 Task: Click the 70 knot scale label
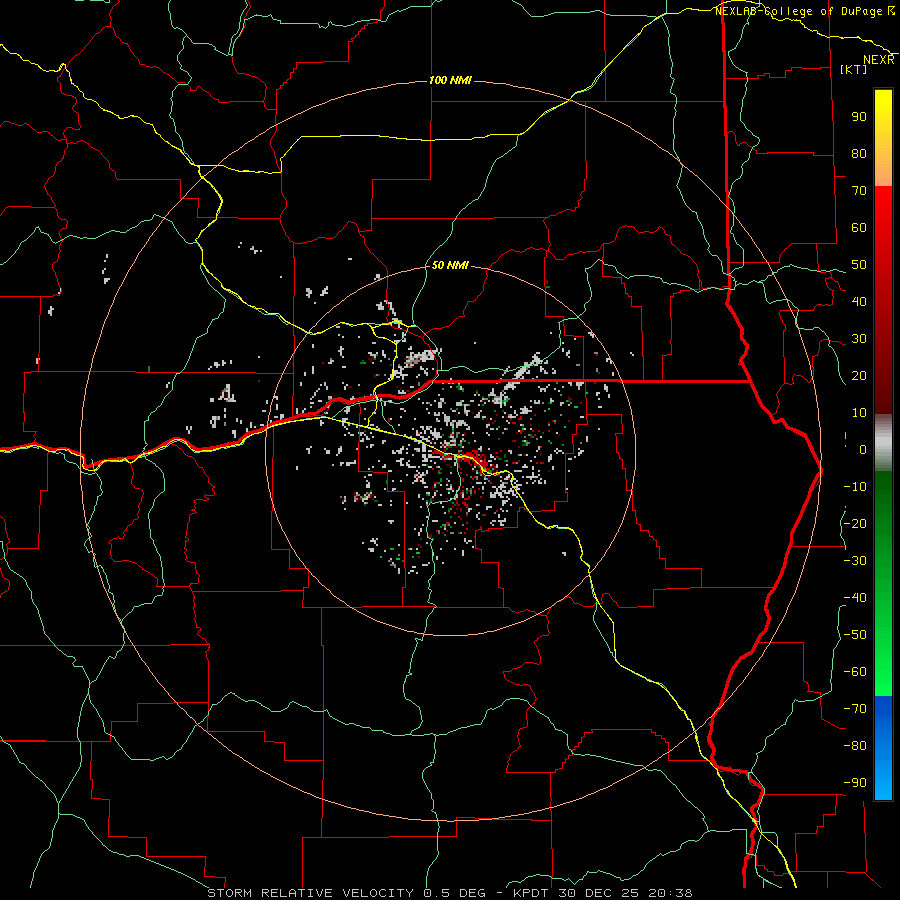click(859, 191)
